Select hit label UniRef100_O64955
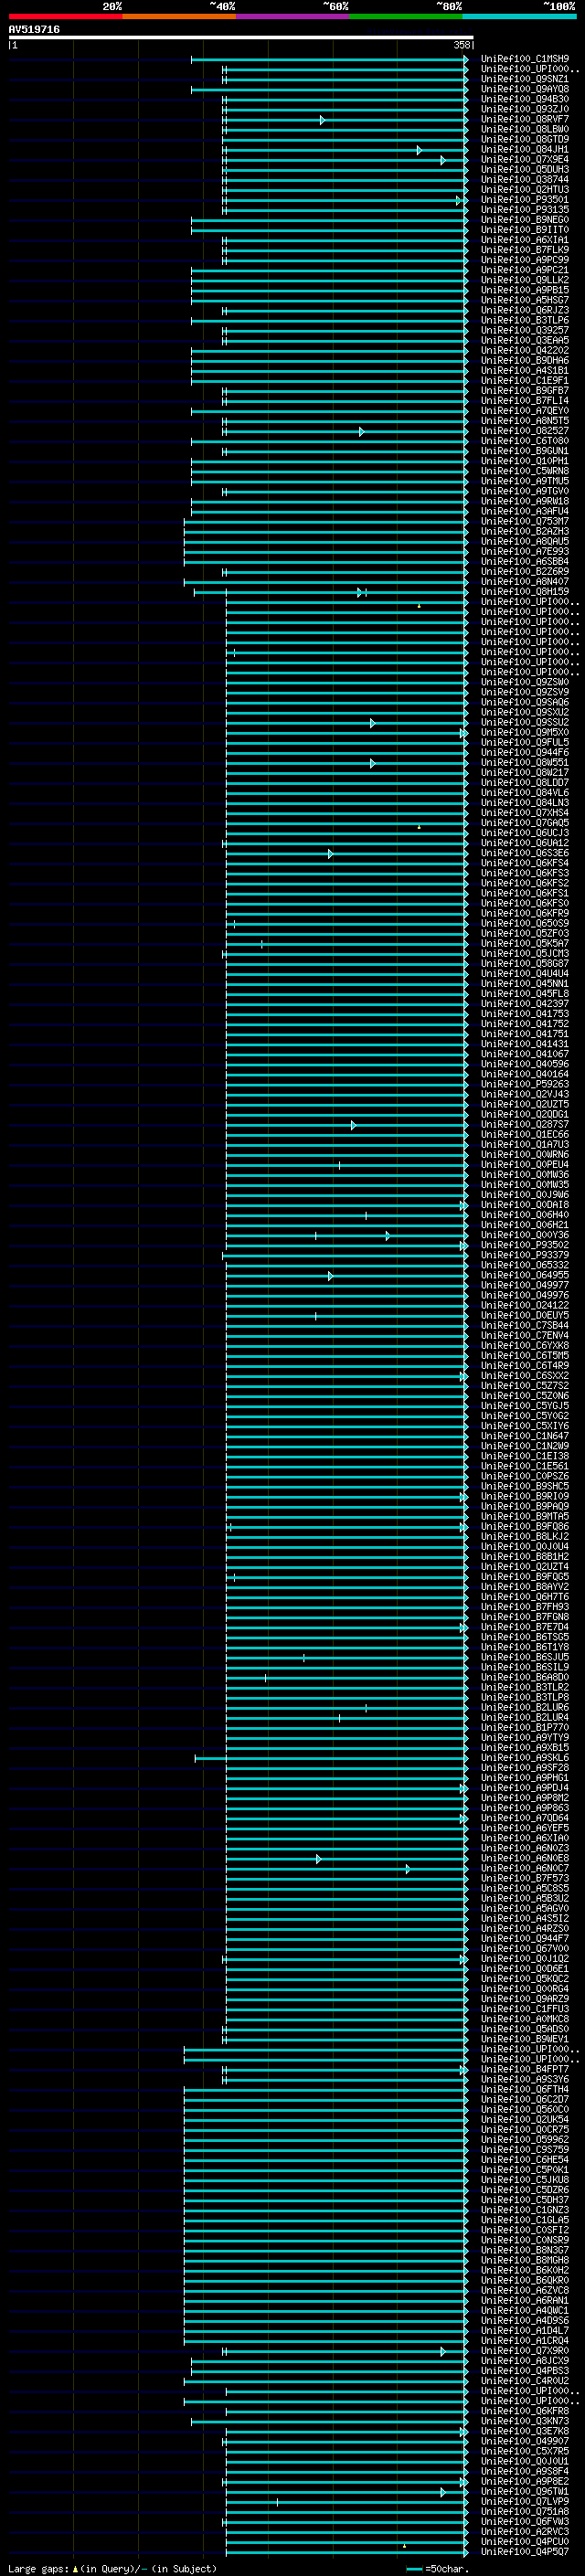The image size is (585, 2576). click(x=524, y=1274)
